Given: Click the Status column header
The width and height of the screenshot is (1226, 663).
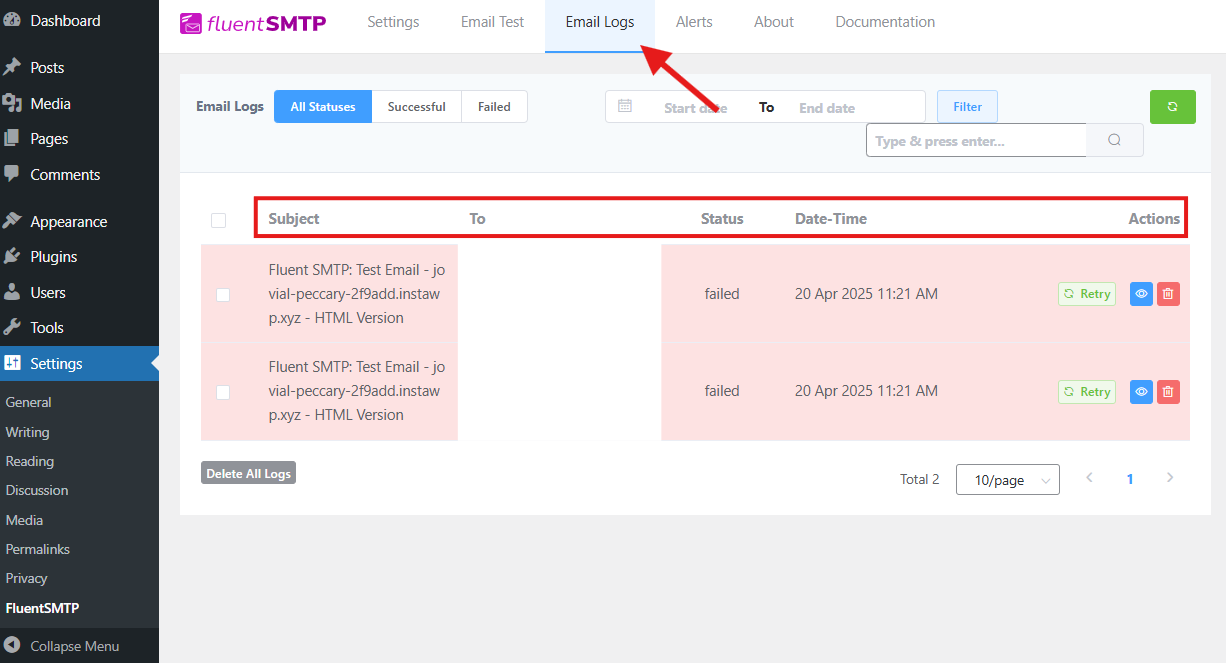Looking at the screenshot, I should tap(722, 218).
